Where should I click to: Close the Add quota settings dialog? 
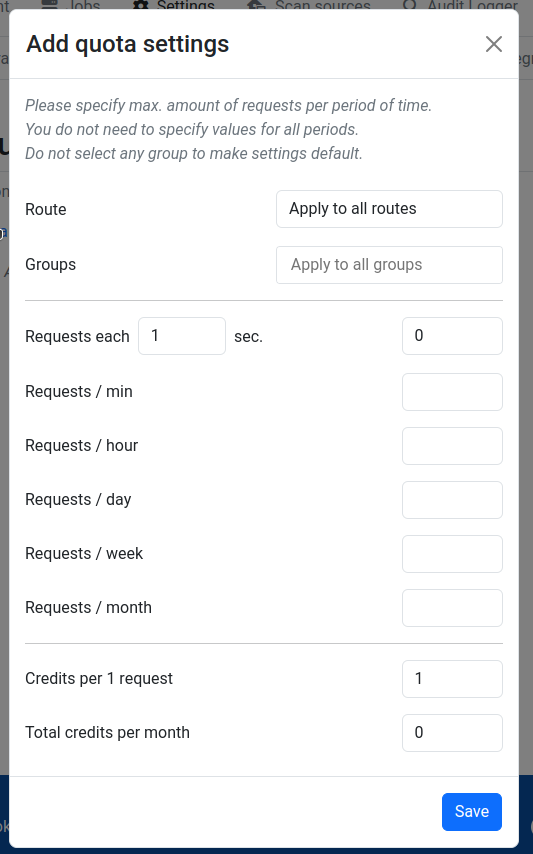click(x=494, y=44)
